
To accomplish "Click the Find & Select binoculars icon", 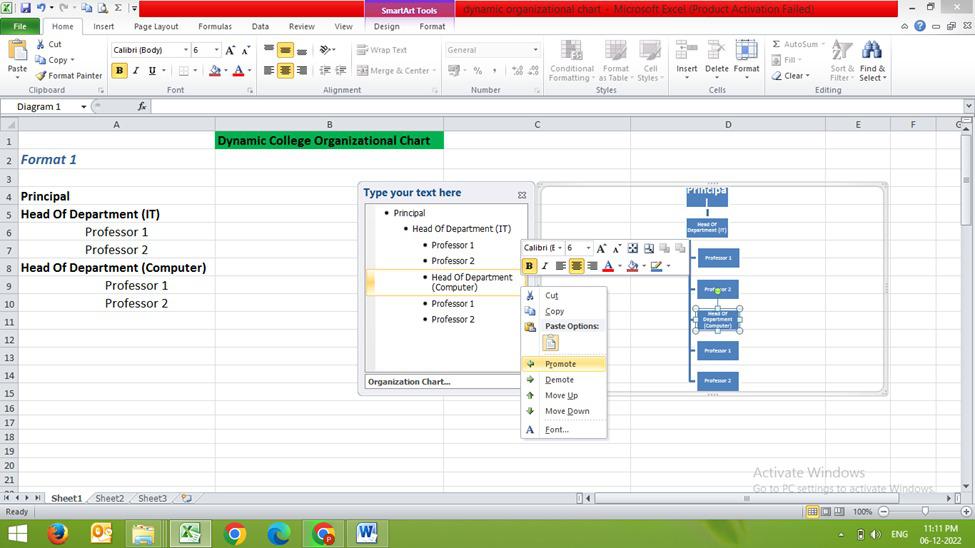I will [x=871, y=52].
